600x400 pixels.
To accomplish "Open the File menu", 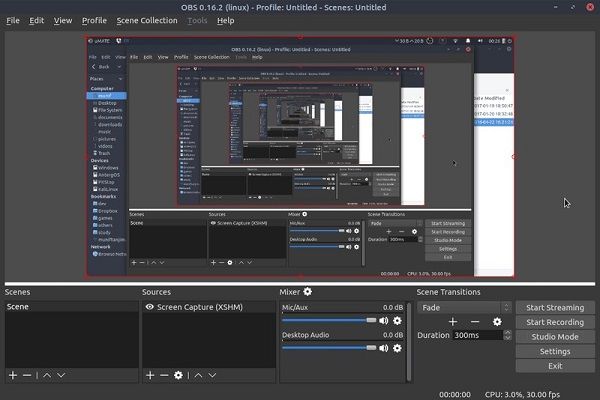I will click(x=13, y=21).
